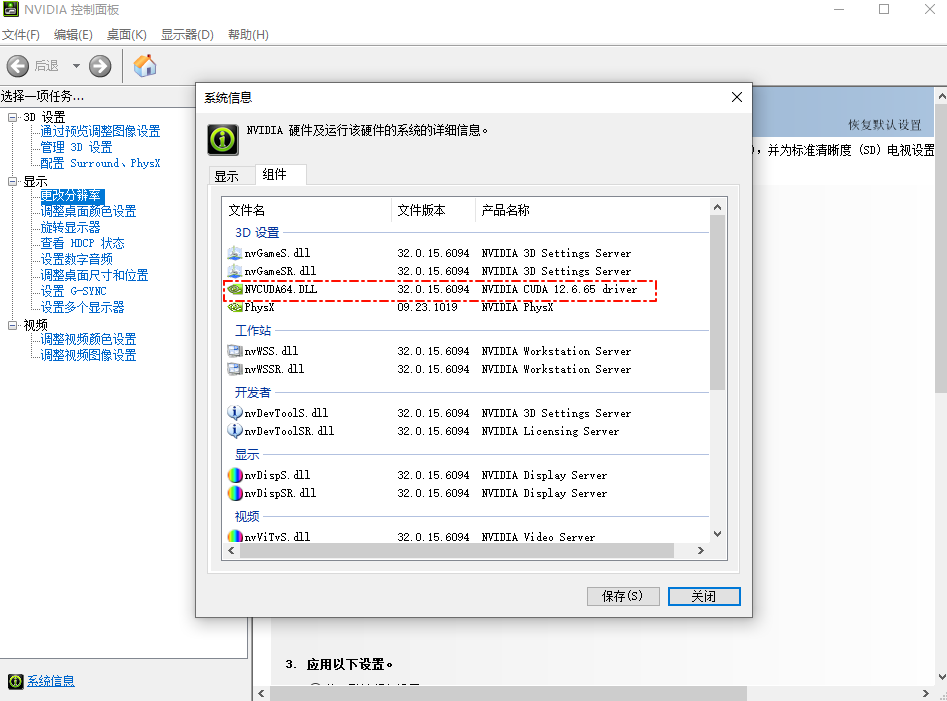
Task: Click the nvGameSR.dll file icon
Action: [234, 271]
